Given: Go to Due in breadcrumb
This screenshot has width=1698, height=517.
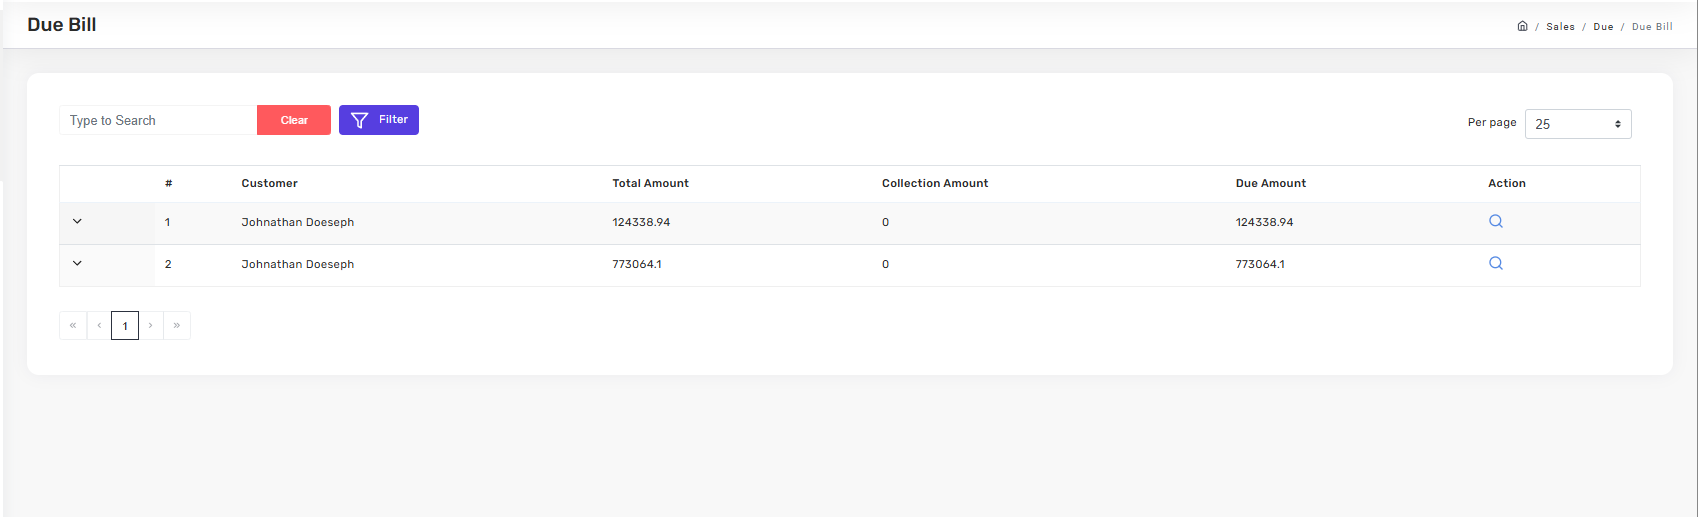Looking at the screenshot, I should pos(1603,27).
